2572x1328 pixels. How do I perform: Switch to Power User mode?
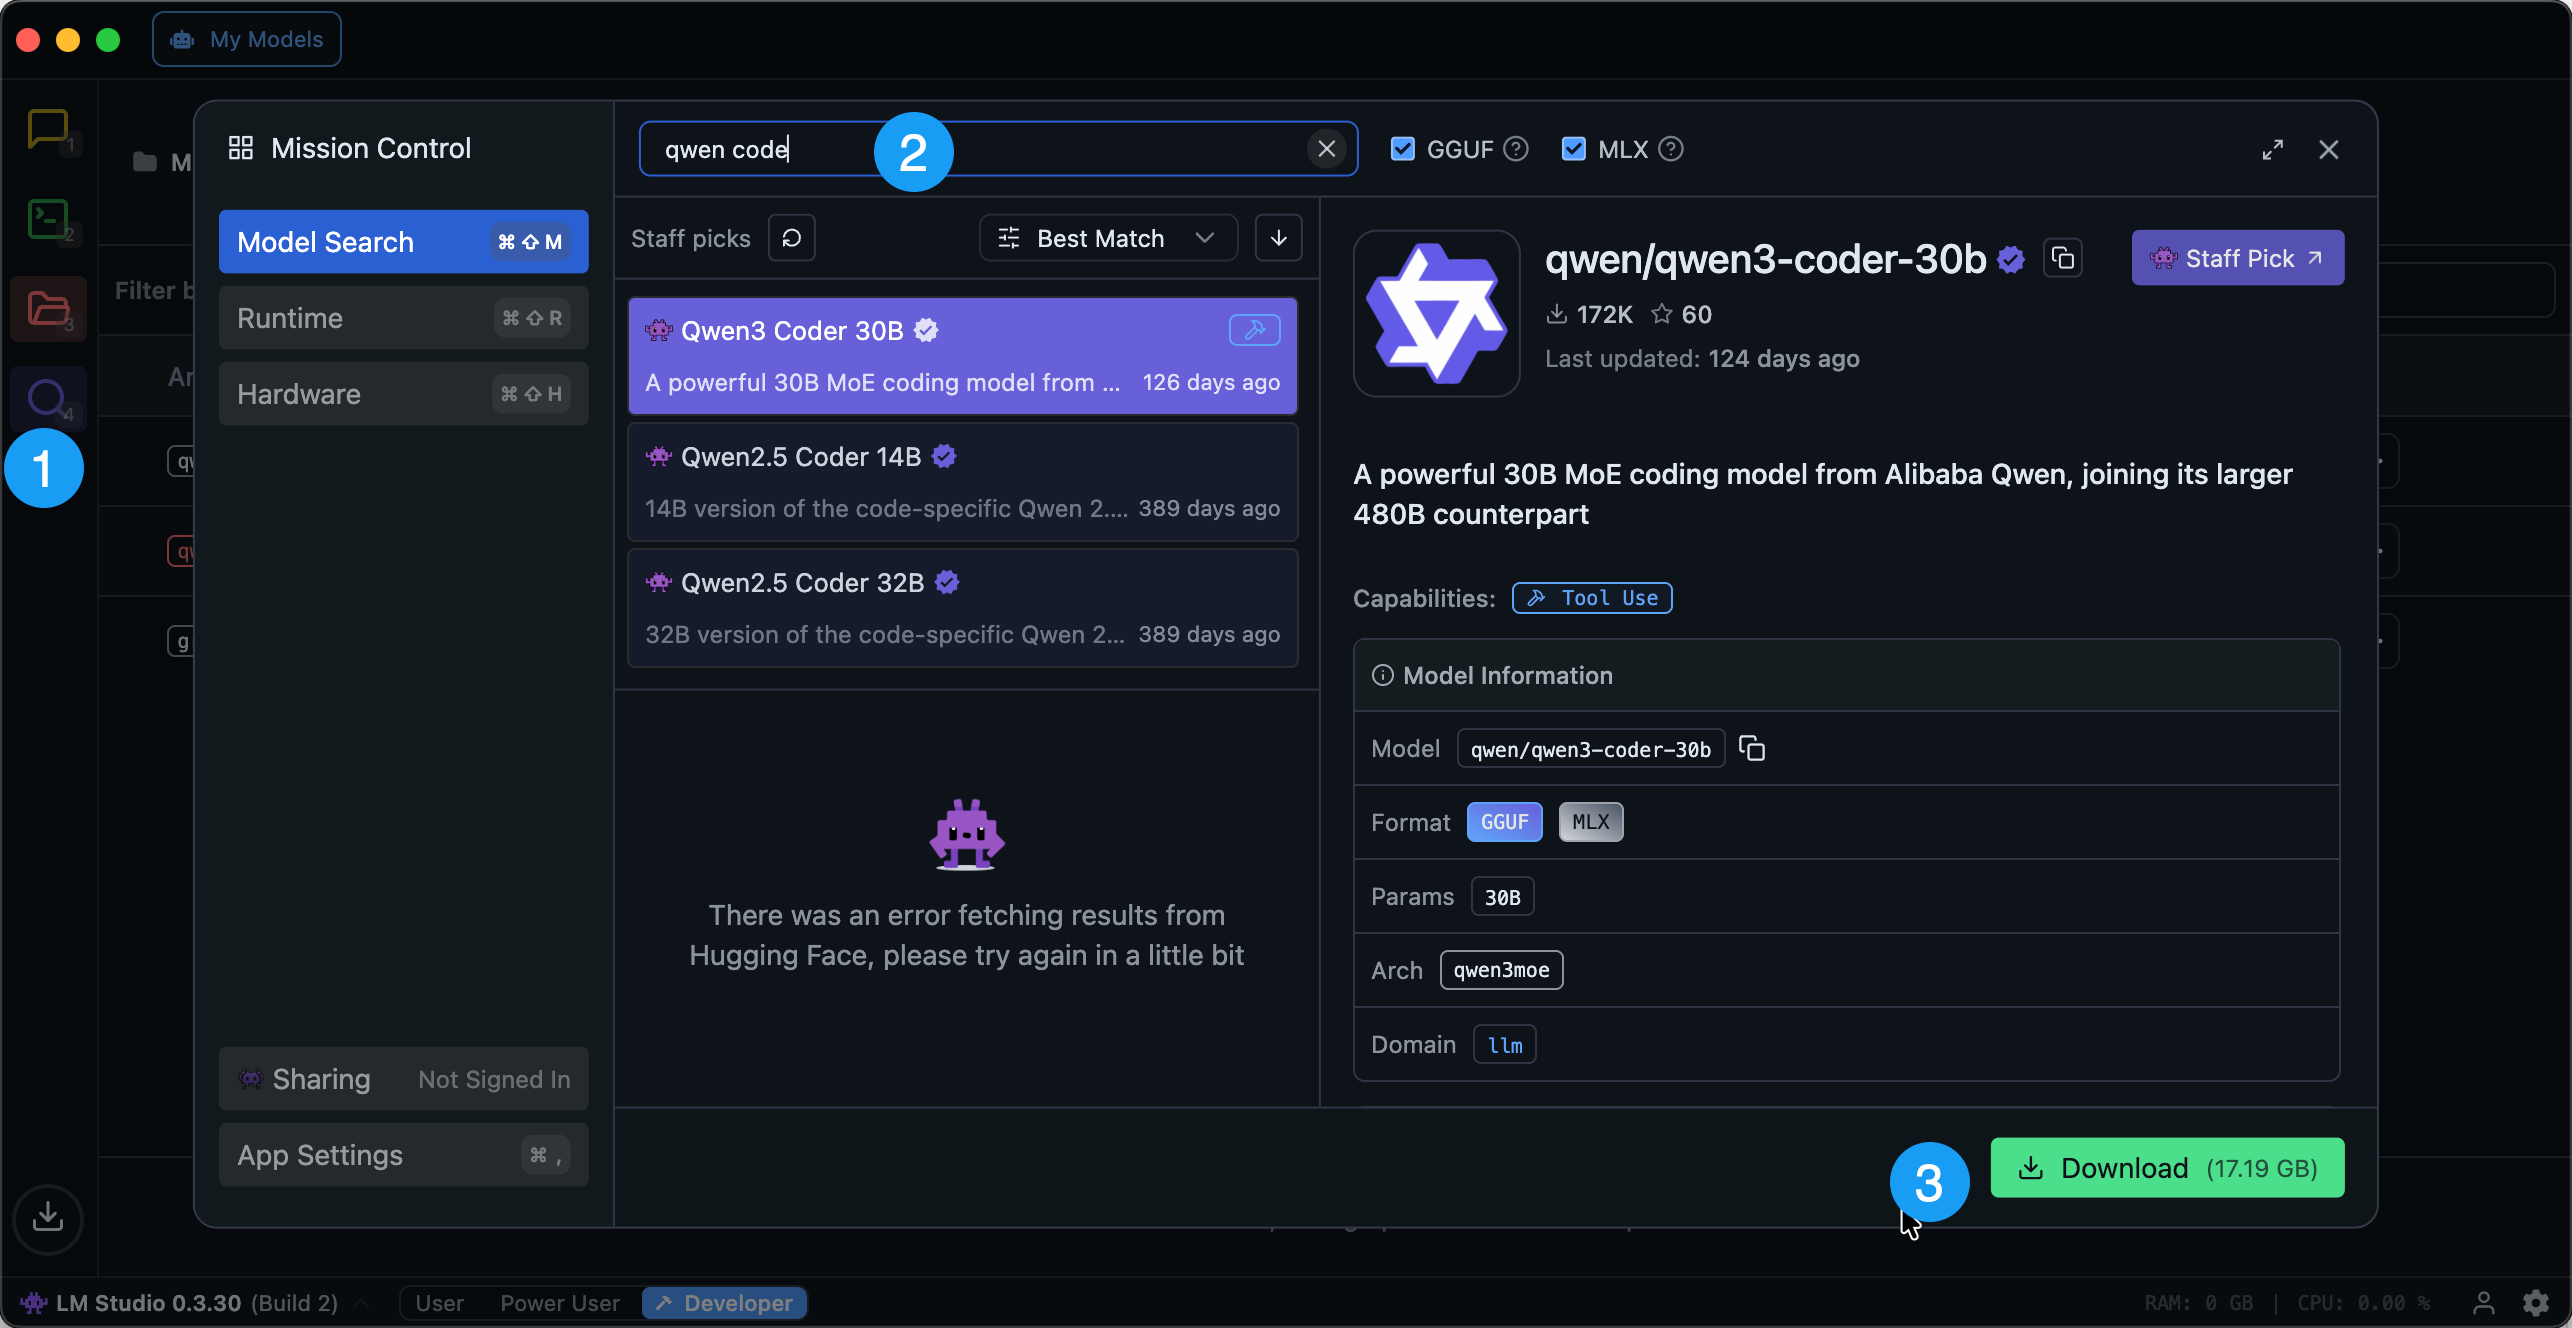(559, 1303)
